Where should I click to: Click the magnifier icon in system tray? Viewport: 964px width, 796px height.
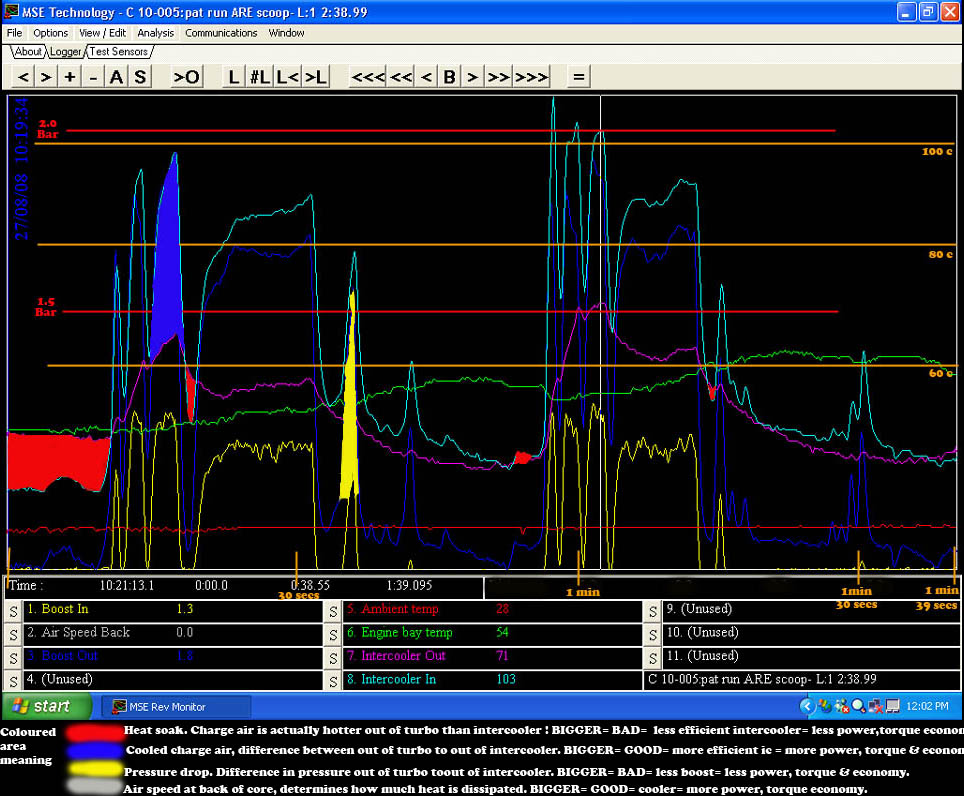point(858,707)
